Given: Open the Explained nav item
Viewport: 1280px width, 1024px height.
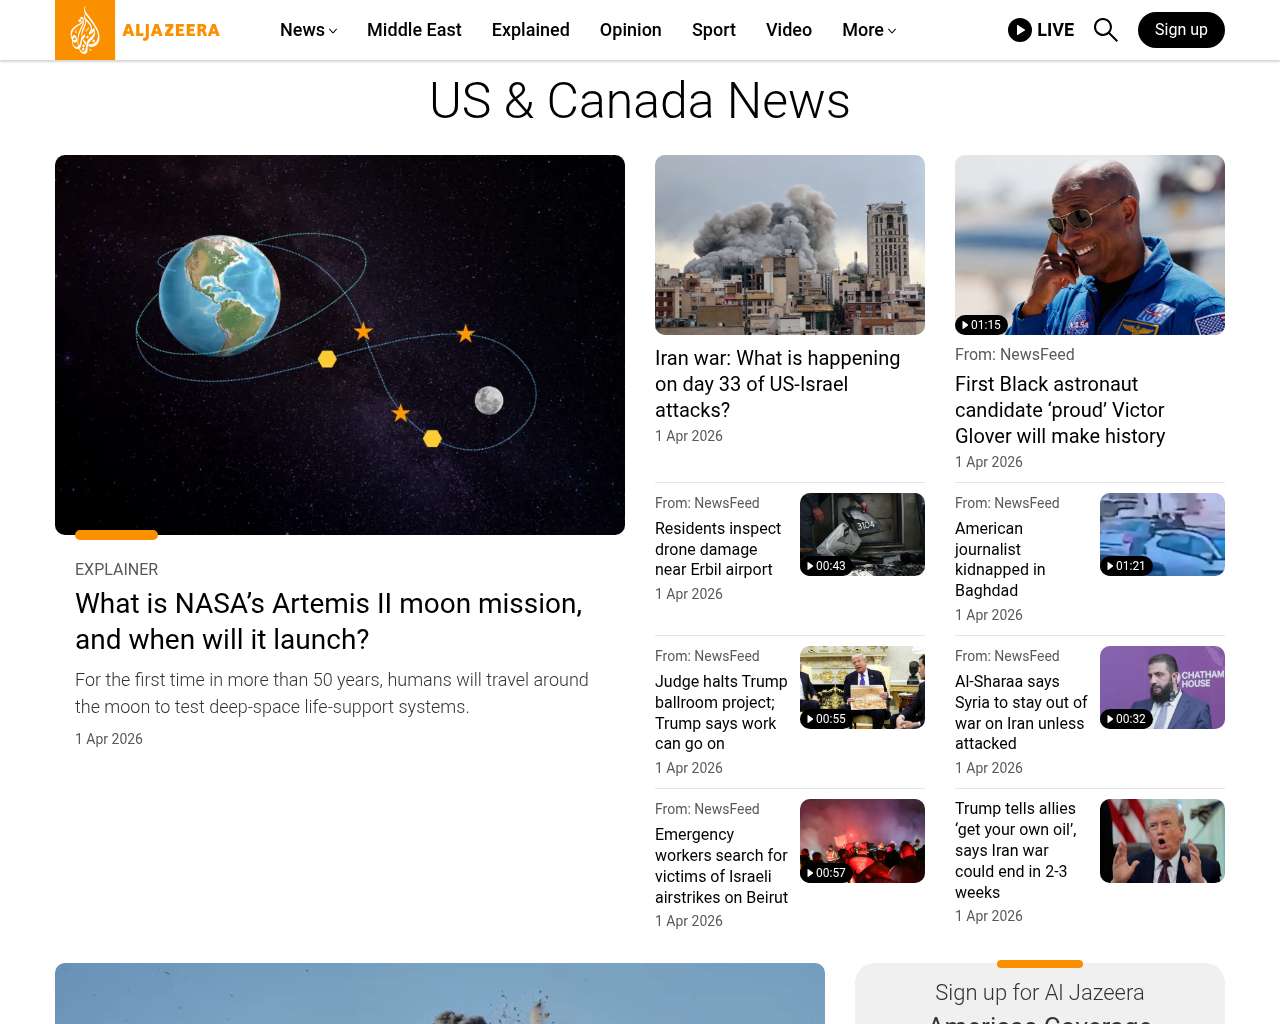Looking at the screenshot, I should click(530, 30).
